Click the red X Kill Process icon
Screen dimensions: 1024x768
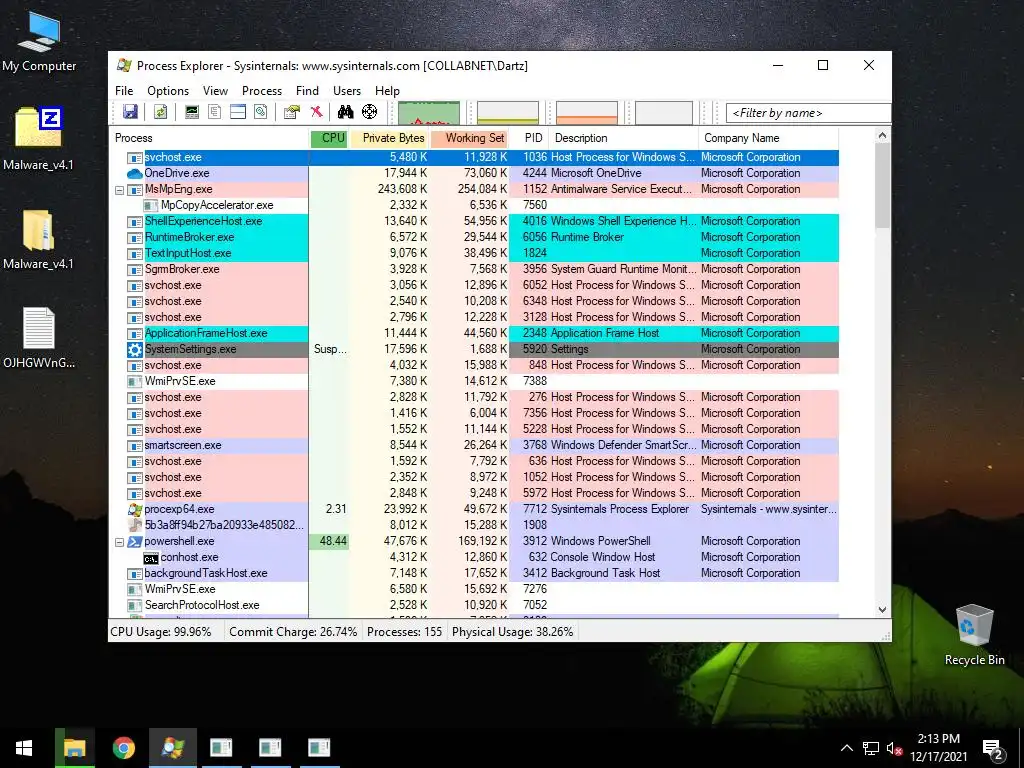click(x=317, y=112)
